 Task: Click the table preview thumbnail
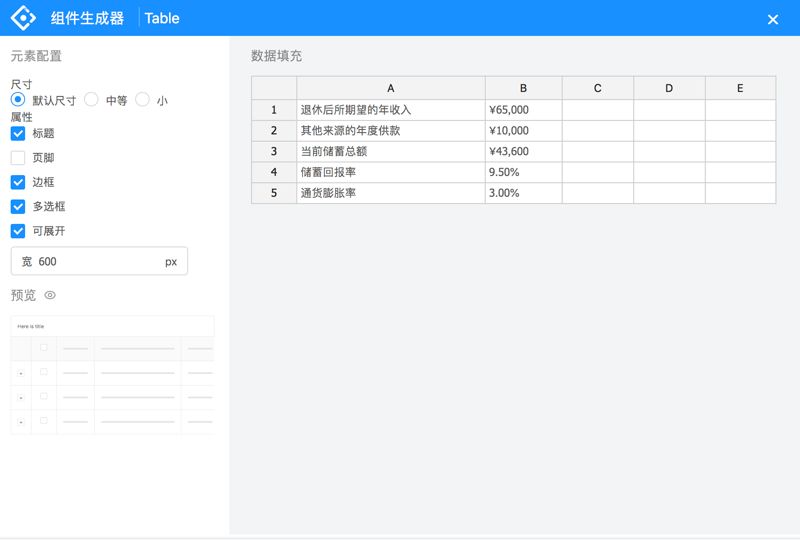[x=112, y=375]
